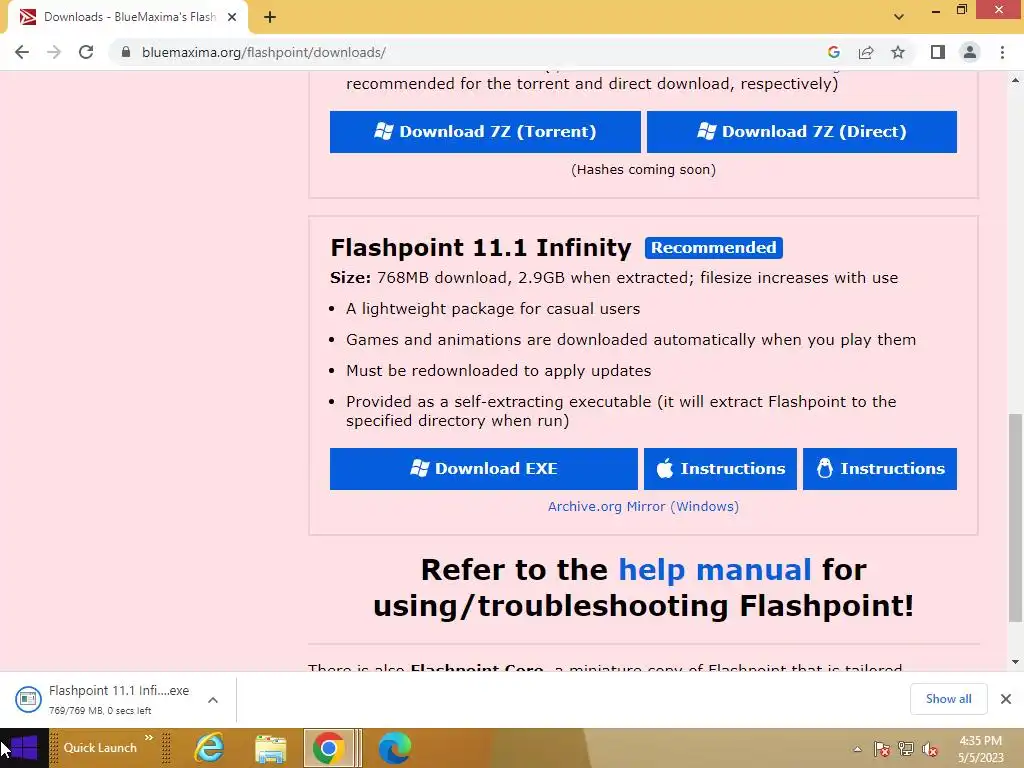1024x768 pixels.
Task: Launch Microsoft Edge from taskbar
Action: pyautogui.click(x=394, y=748)
